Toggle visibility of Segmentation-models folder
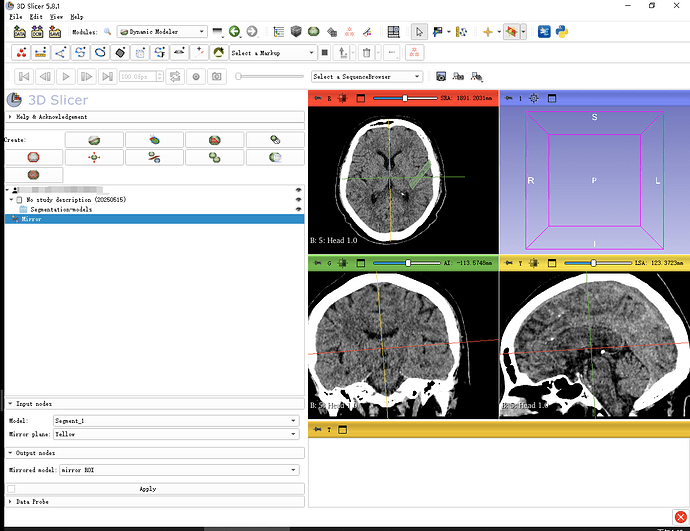The height and width of the screenshot is (531, 690). (298, 209)
